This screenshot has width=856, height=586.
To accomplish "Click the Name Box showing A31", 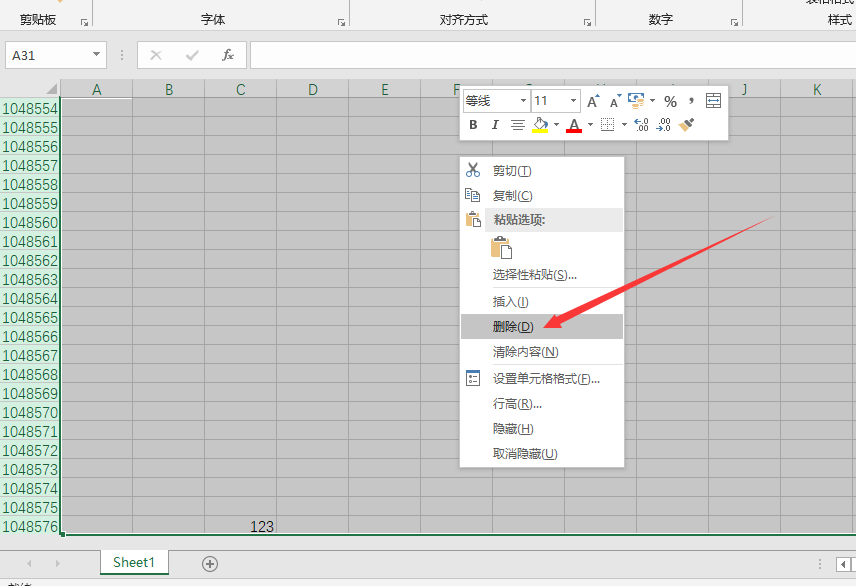I will coord(46,55).
